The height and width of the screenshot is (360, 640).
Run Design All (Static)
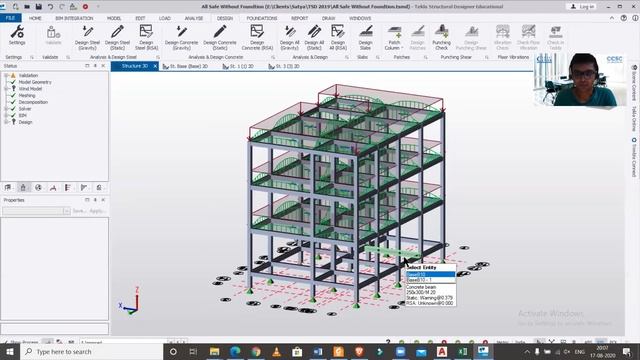pyautogui.click(x=314, y=37)
